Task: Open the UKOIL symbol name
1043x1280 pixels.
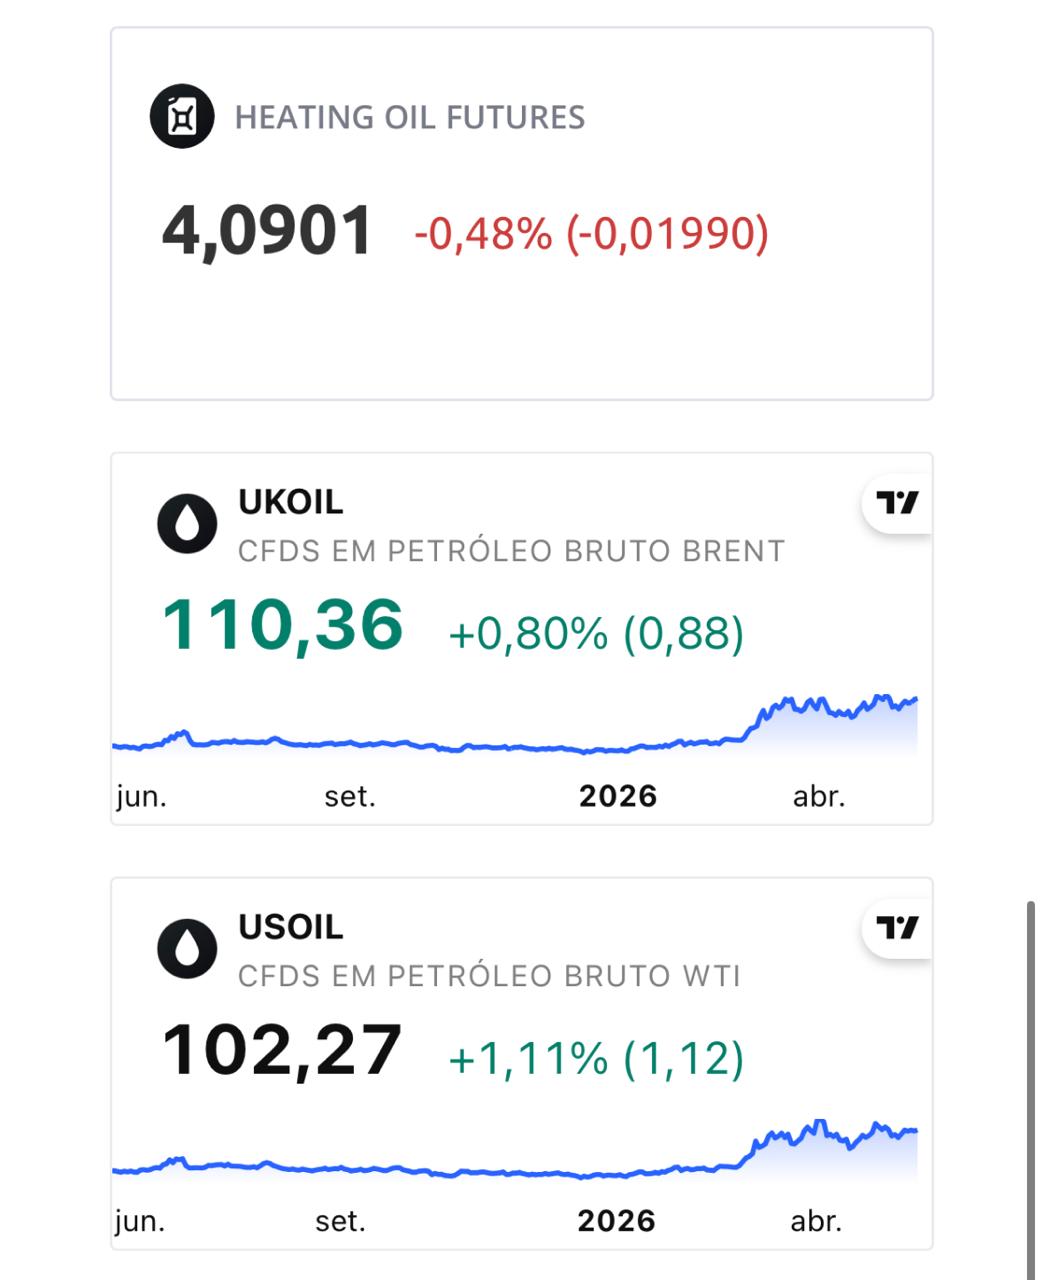Action: coord(291,502)
